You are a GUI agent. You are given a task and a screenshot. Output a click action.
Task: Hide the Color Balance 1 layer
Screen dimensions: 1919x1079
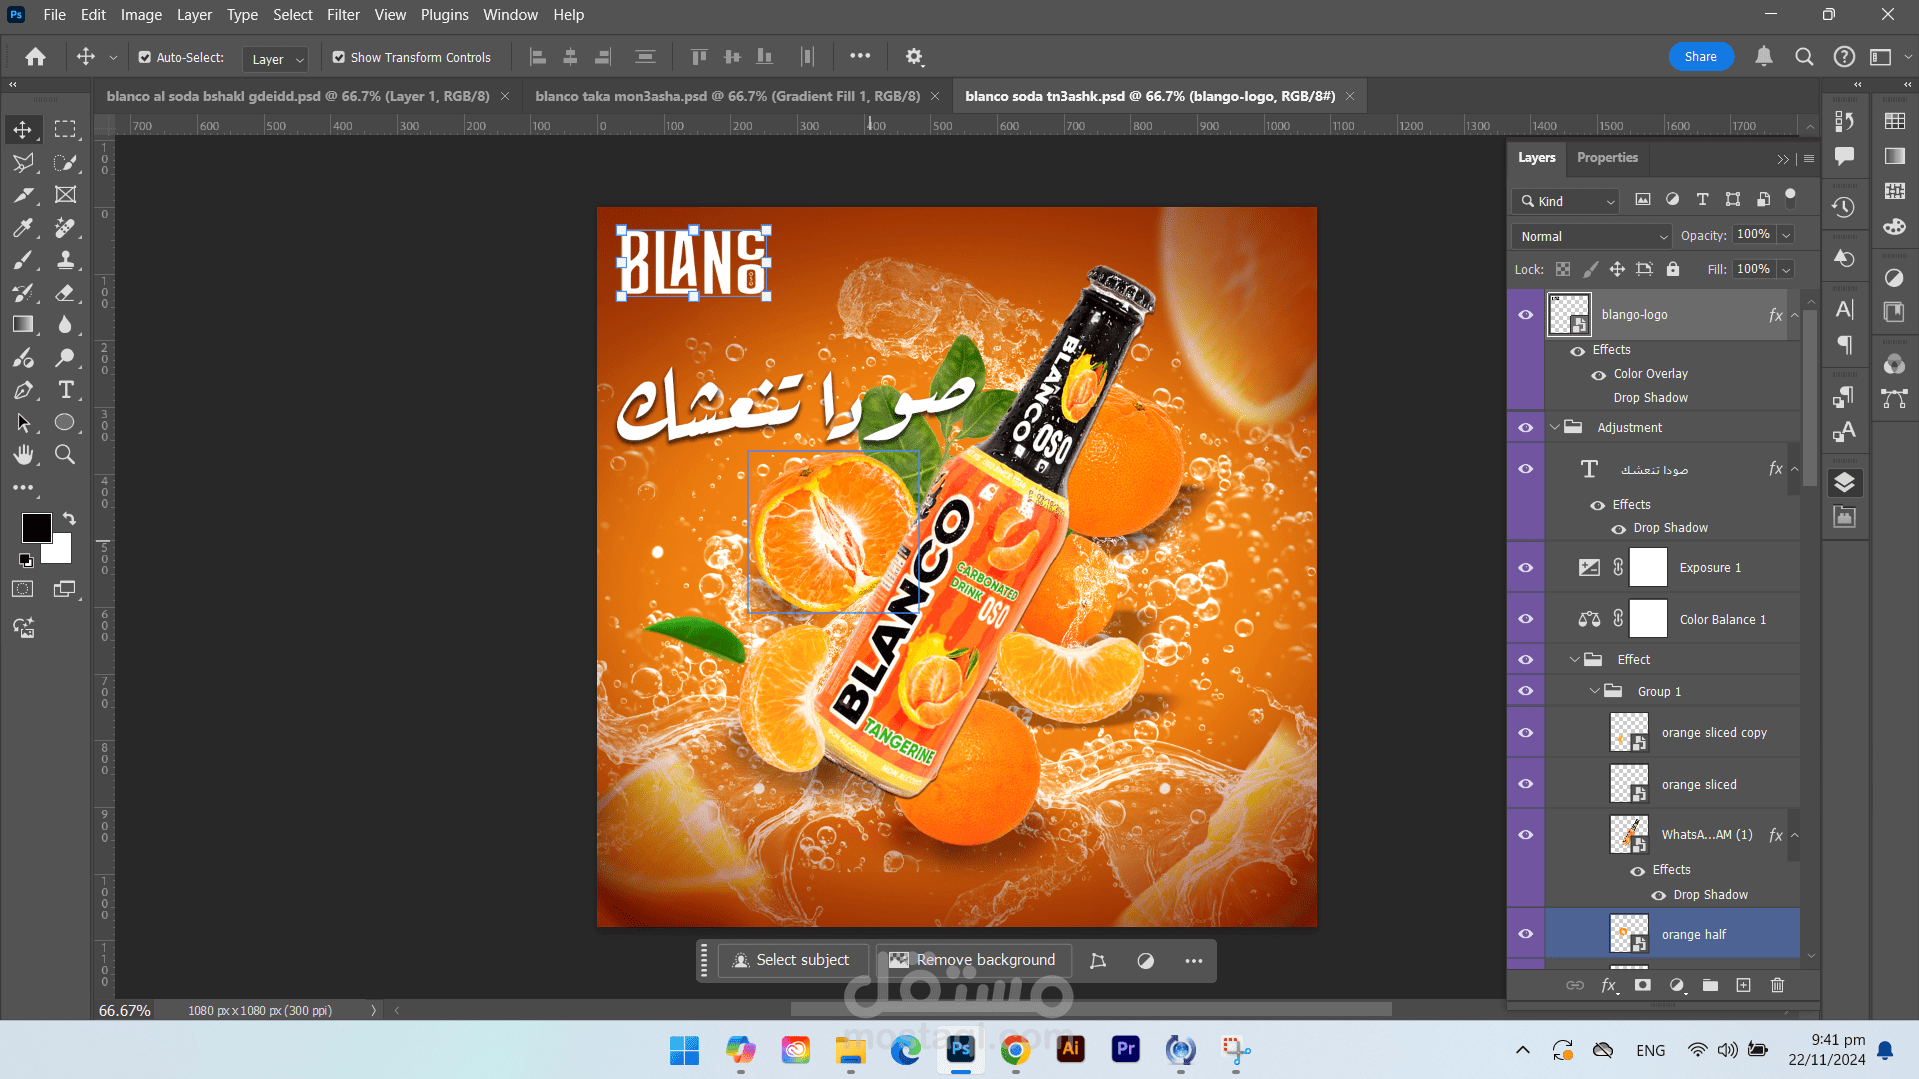(x=1525, y=619)
